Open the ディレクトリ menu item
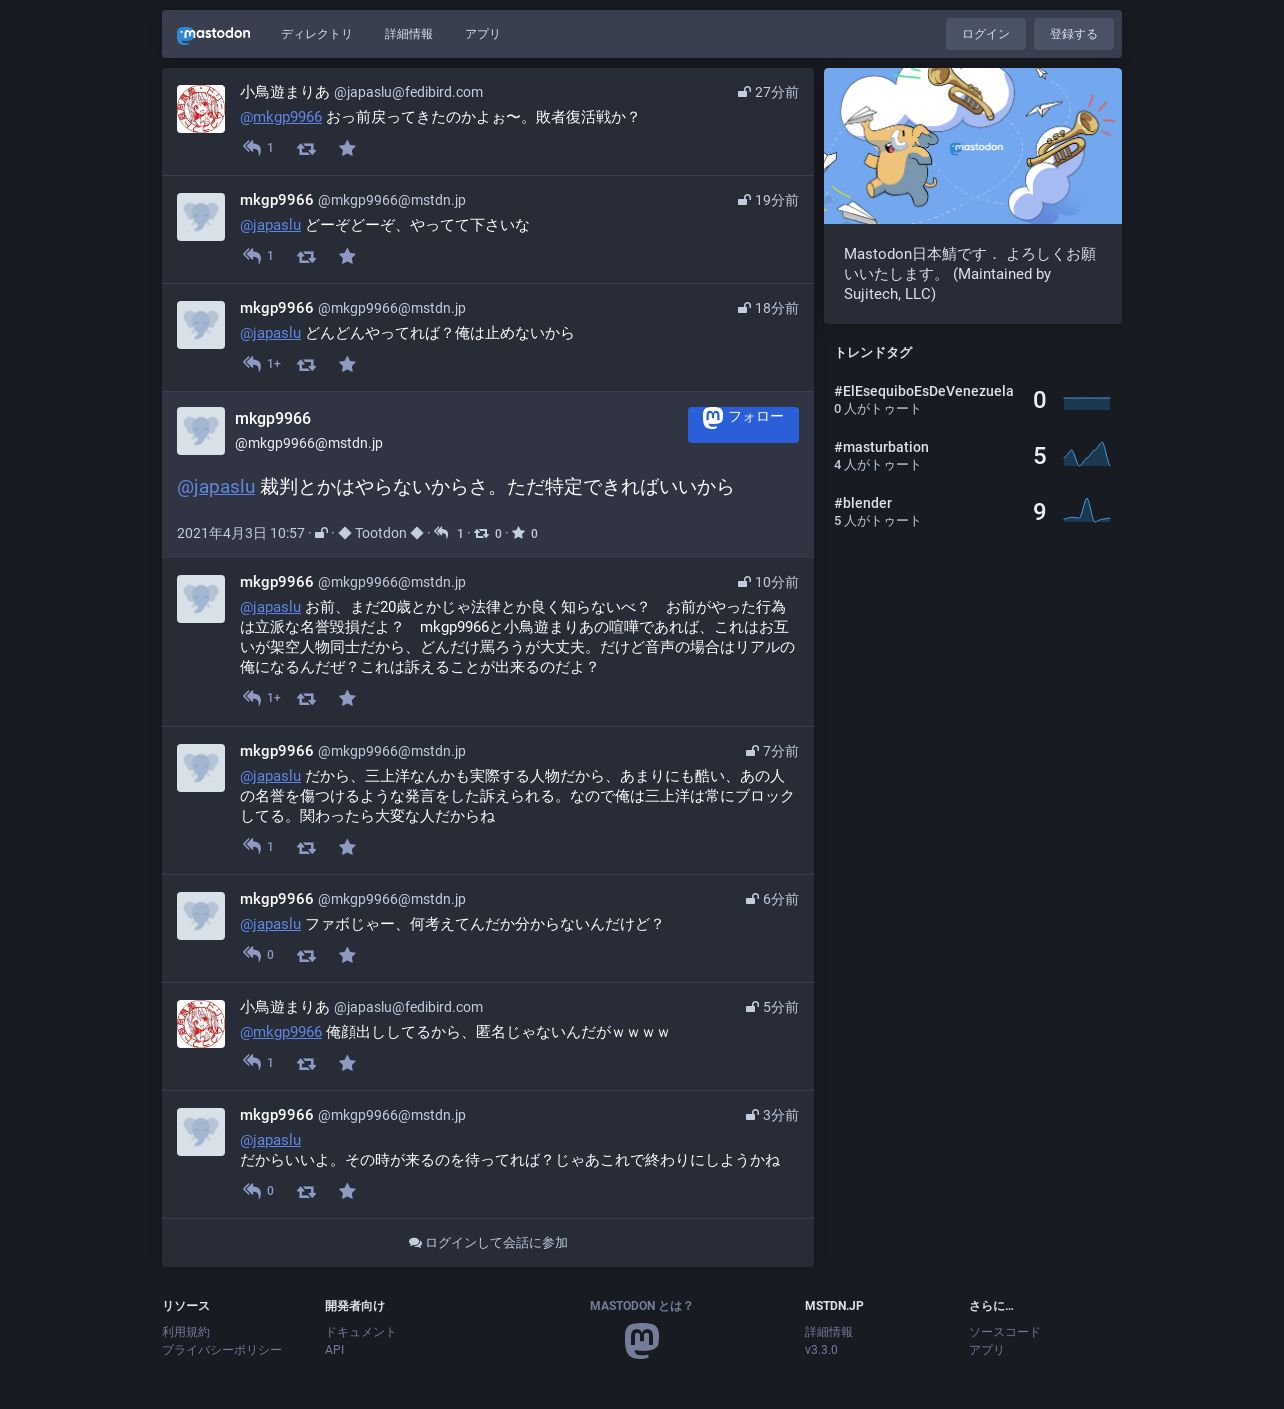Image resolution: width=1284 pixels, height=1409 pixels. (317, 34)
